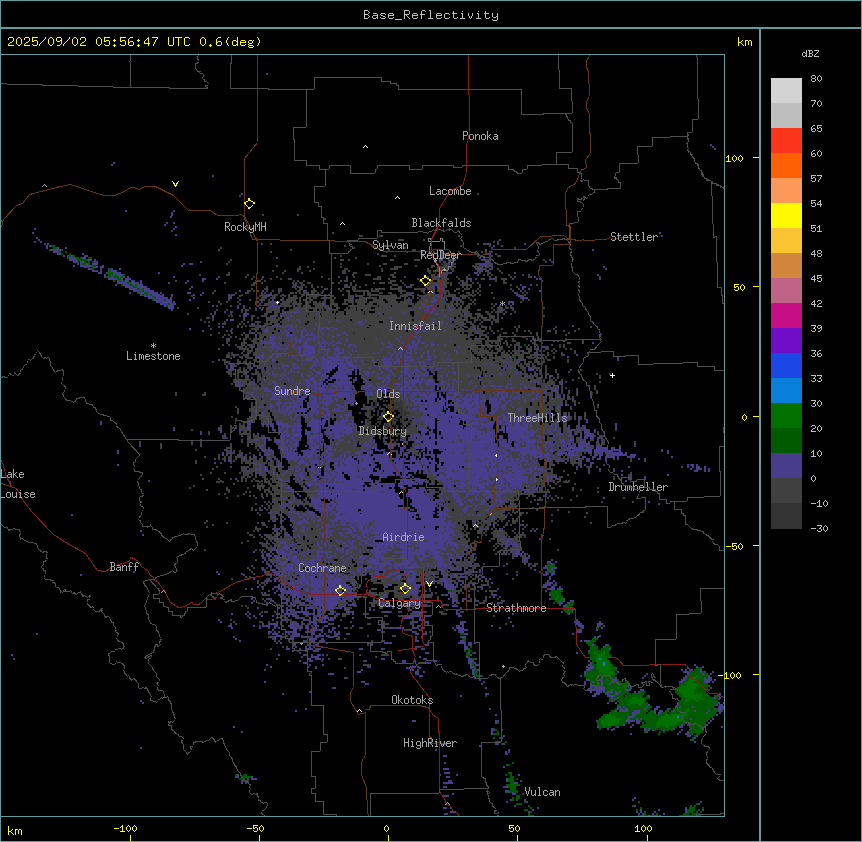The image size is (862, 842).
Task: Click the Cochrane label
Action: tap(322, 568)
